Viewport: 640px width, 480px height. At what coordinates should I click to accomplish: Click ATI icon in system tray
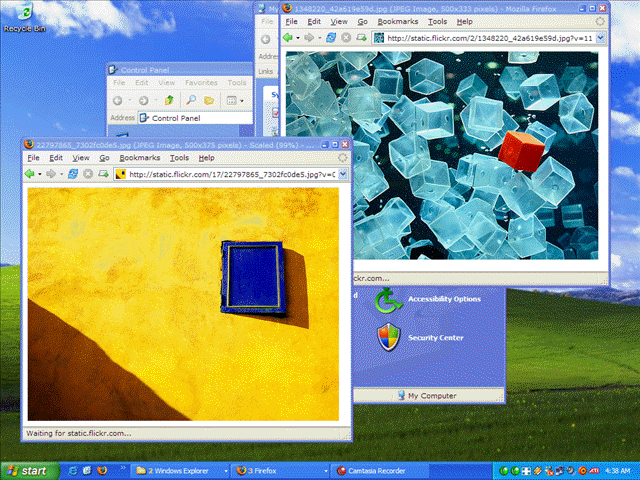594,471
